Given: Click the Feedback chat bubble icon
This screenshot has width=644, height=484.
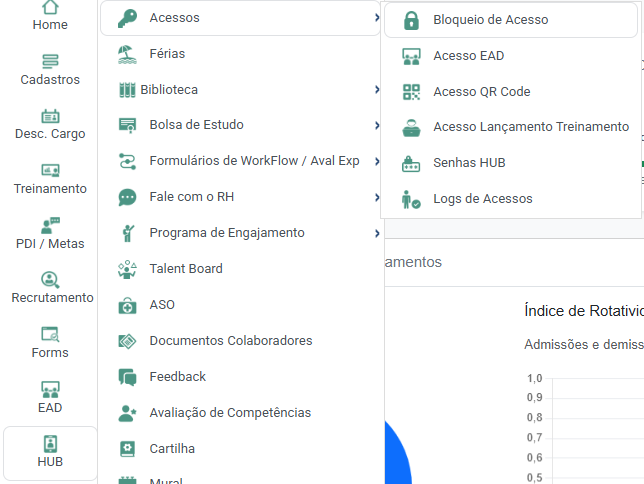Looking at the screenshot, I should tap(127, 377).
